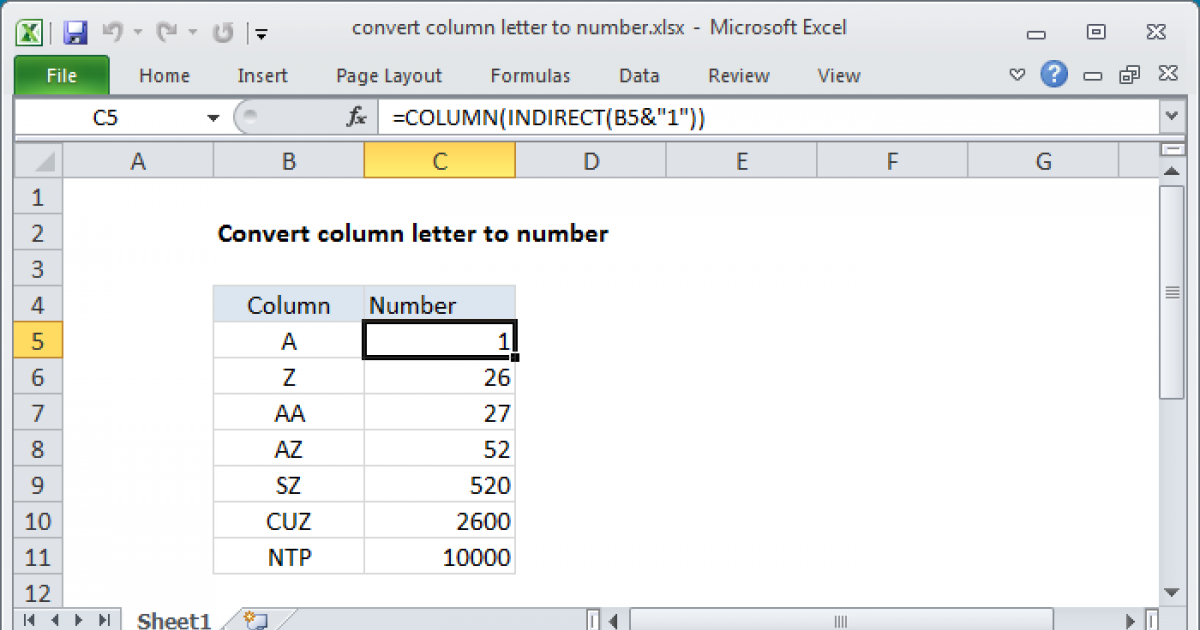Open the Customize Quick Access Toolbar menu
Image resolution: width=1200 pixels, height=630 pixels.
pyautogui.click(x=261, y=33)
